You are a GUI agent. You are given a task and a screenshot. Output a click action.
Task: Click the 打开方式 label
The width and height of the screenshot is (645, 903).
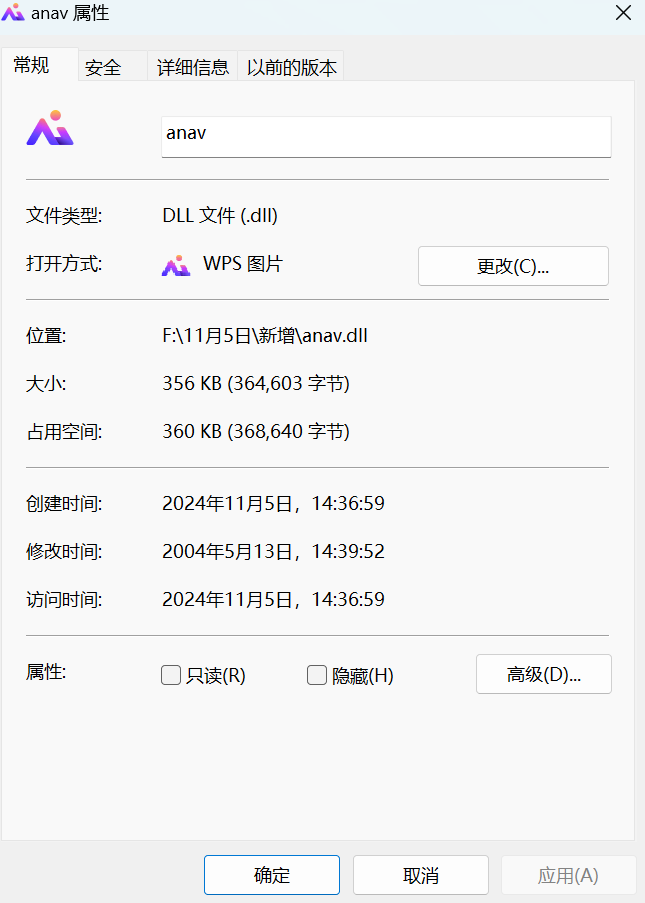pos(64,264)
